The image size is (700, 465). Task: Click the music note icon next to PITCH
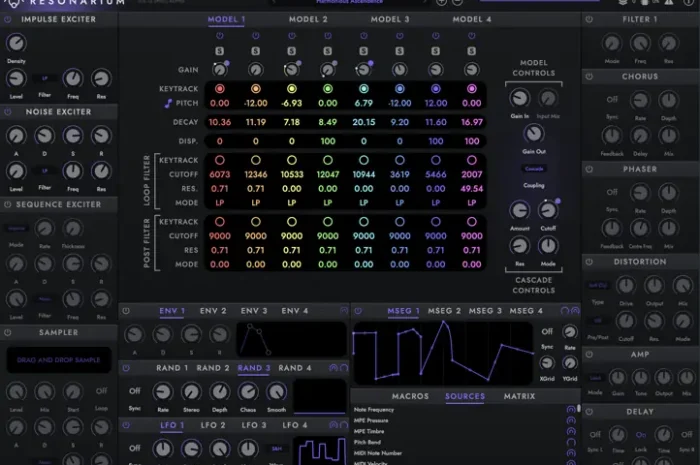(168, 104)
